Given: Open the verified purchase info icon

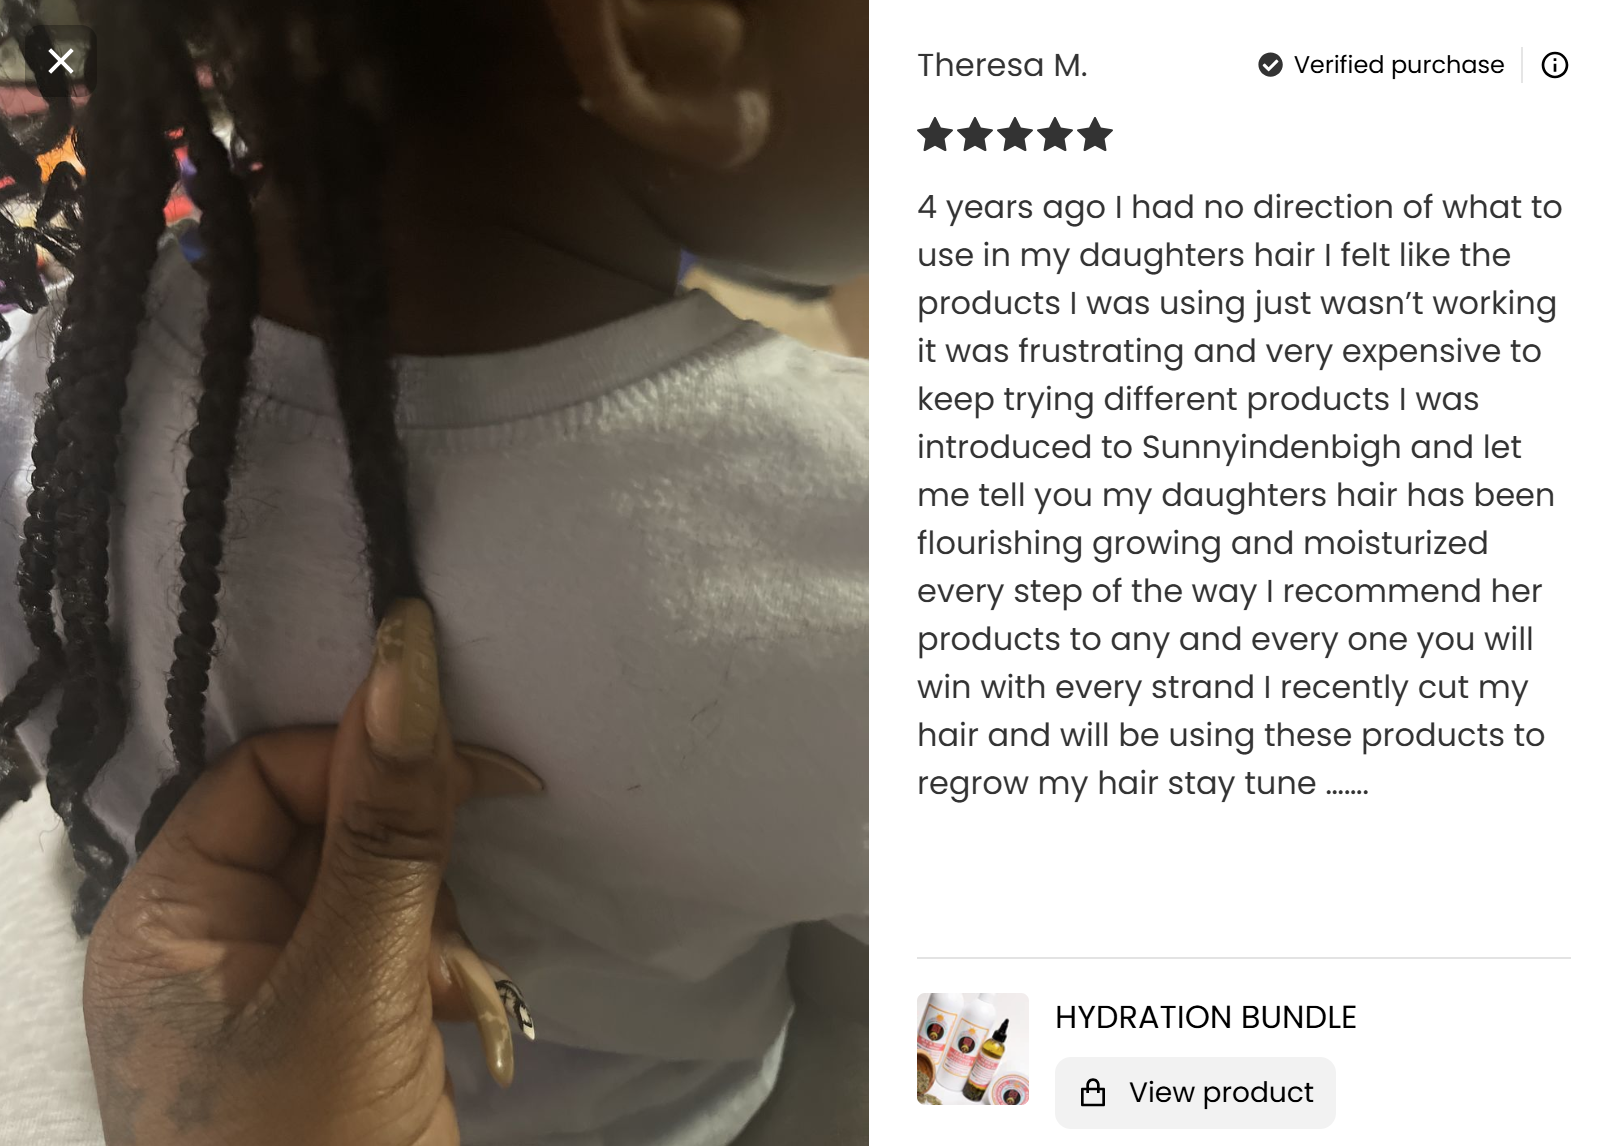Looking at the screenshot, I should pos(1554,65).
